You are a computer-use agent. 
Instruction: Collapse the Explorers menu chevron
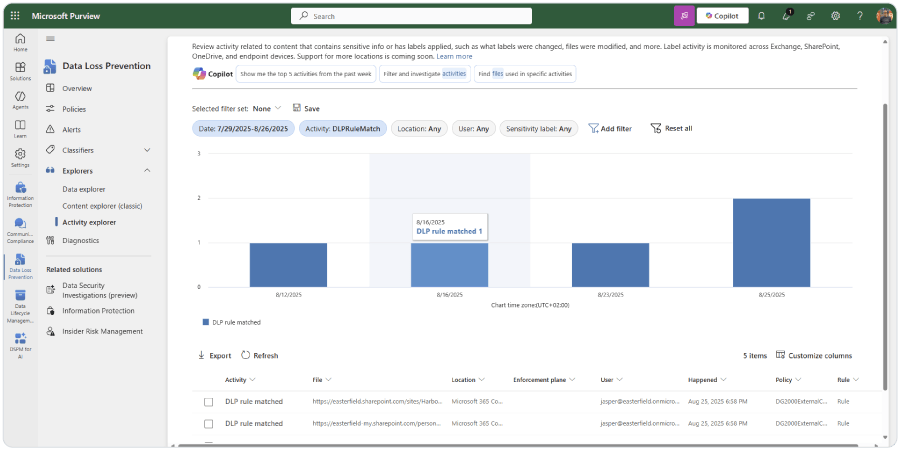click(147, 171)
